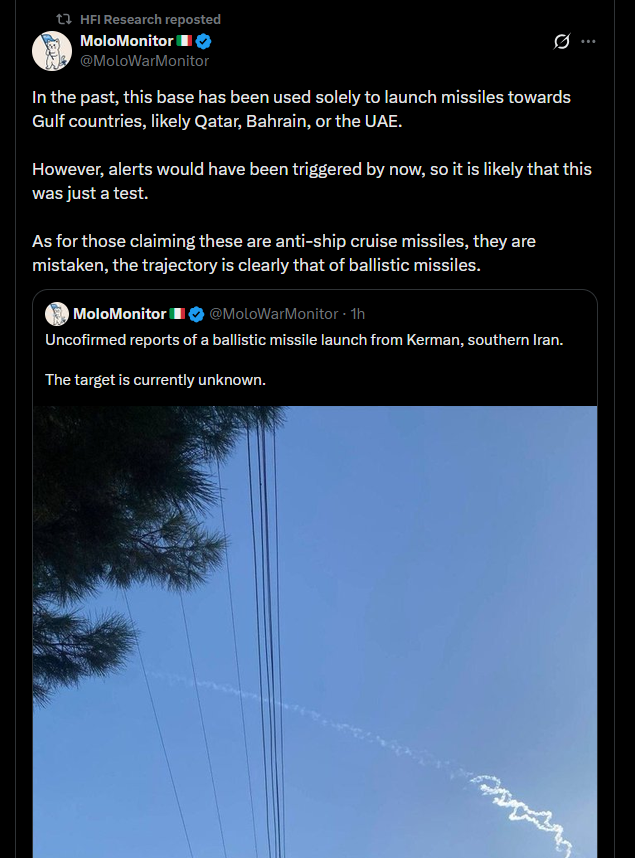Click the "1h" timestamp of the quoted tweet
Screen dimensions: 635x858
[357, 314]
